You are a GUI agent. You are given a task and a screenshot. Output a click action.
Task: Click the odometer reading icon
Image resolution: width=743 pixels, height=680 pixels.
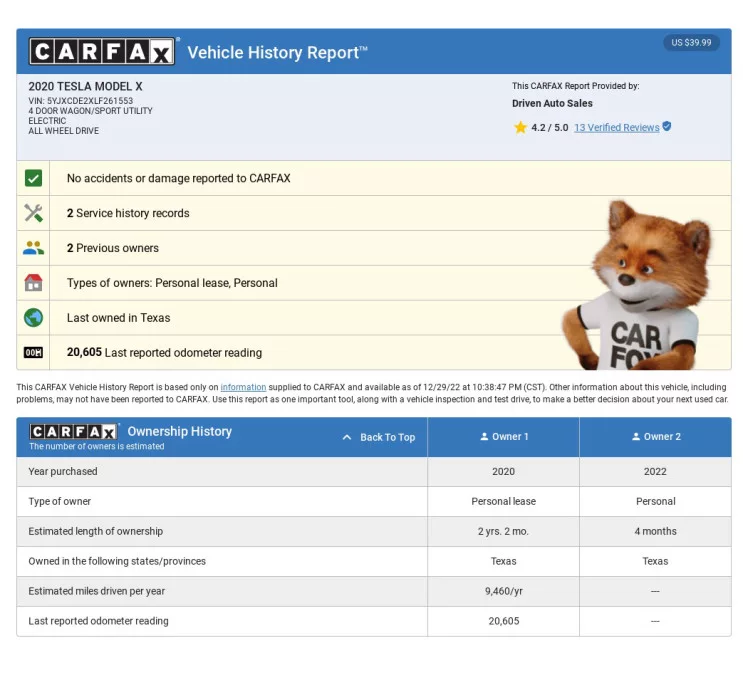(x=33, y=352)
